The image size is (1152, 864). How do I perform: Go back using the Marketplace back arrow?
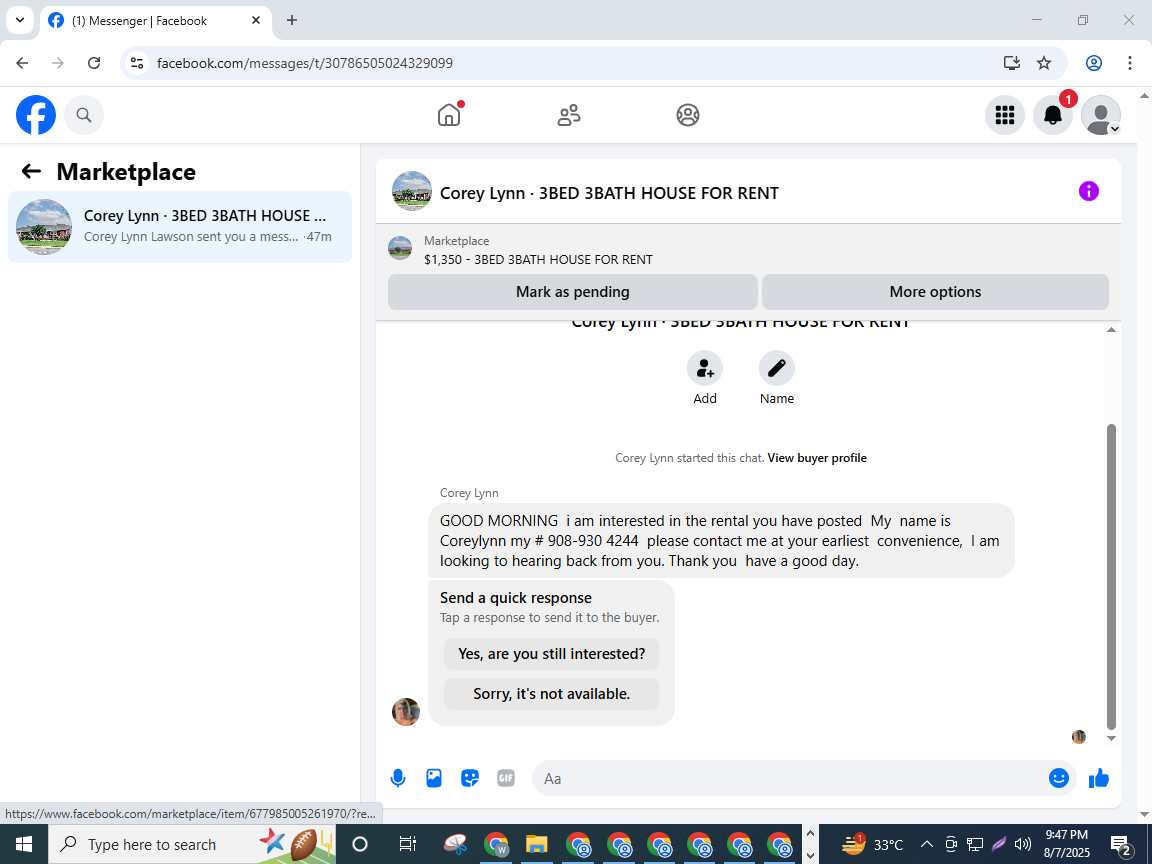pos(31,171)
